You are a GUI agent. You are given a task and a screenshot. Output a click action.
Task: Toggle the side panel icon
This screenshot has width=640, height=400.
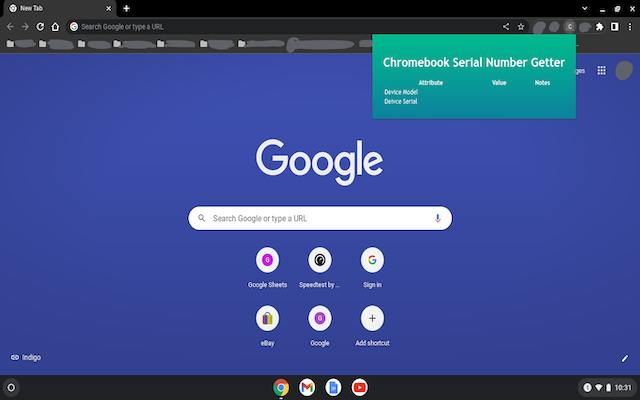(614, 27)
